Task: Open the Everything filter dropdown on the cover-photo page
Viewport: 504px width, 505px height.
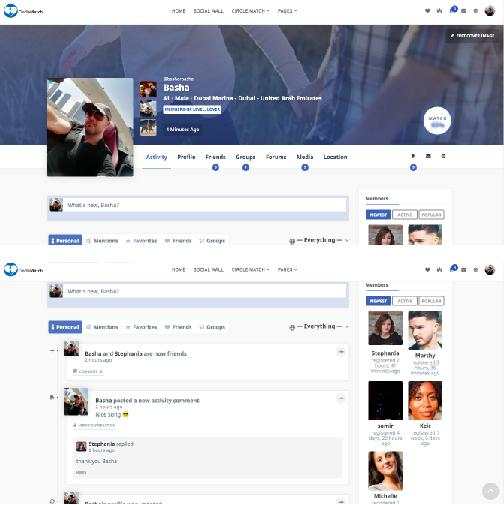Action: 319,240
